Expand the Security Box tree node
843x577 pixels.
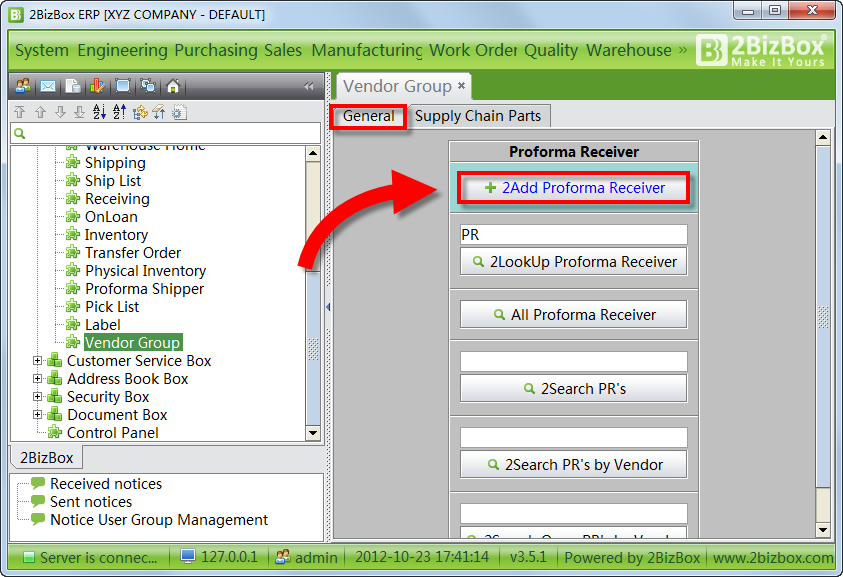coord(38,396)
